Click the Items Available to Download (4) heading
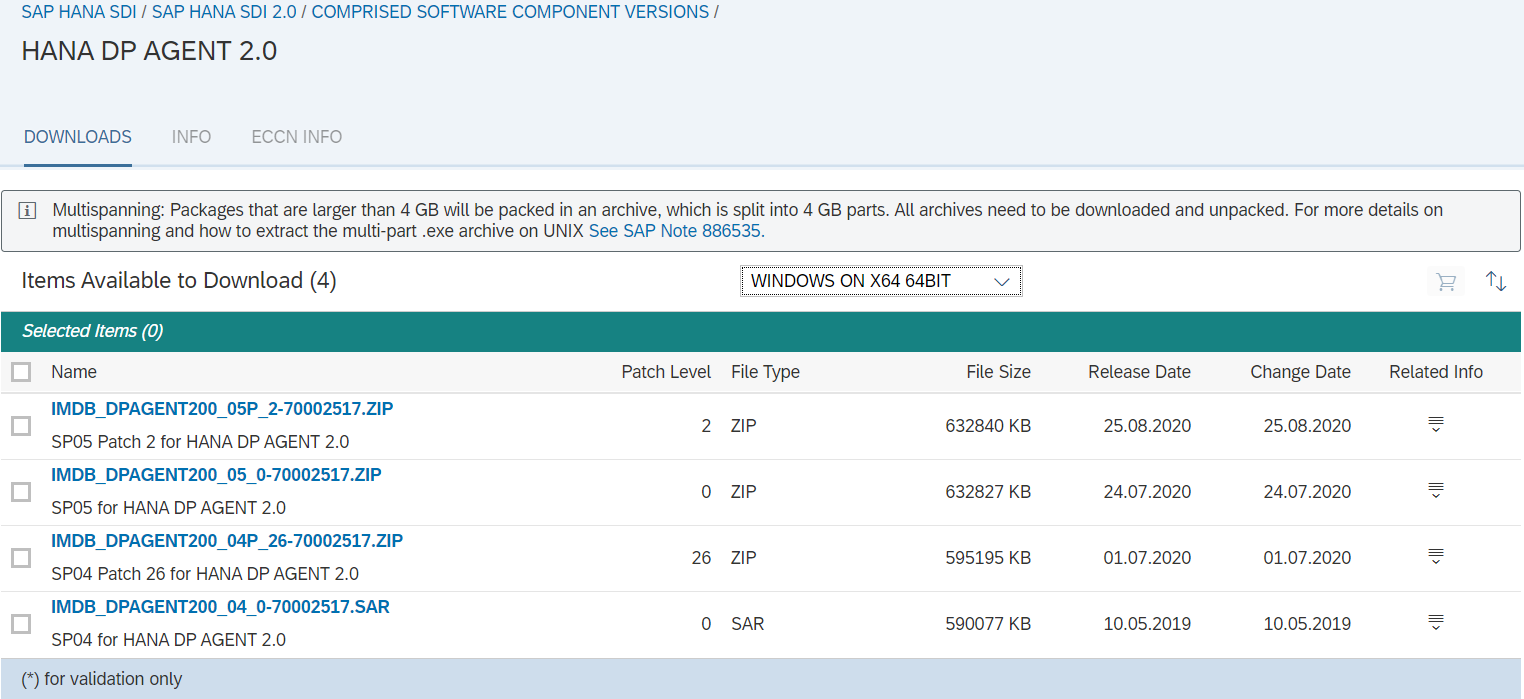The height and width of the screenshot is (699, 1524). [x=179, y=281]
